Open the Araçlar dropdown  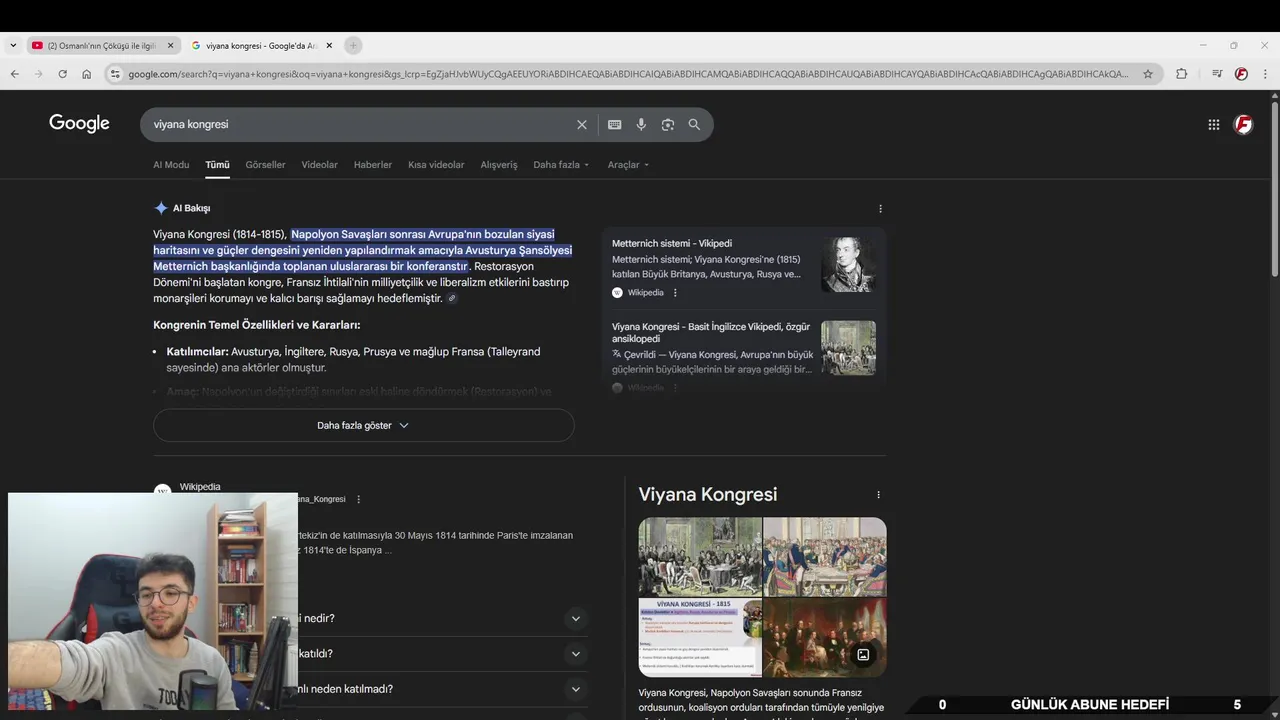(628, 165)
